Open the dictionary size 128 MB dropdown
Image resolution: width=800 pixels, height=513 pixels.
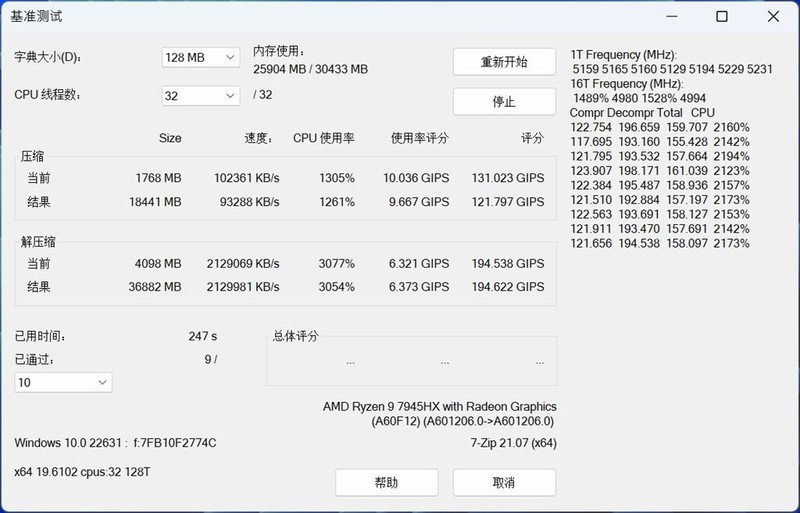click(201, 58)
